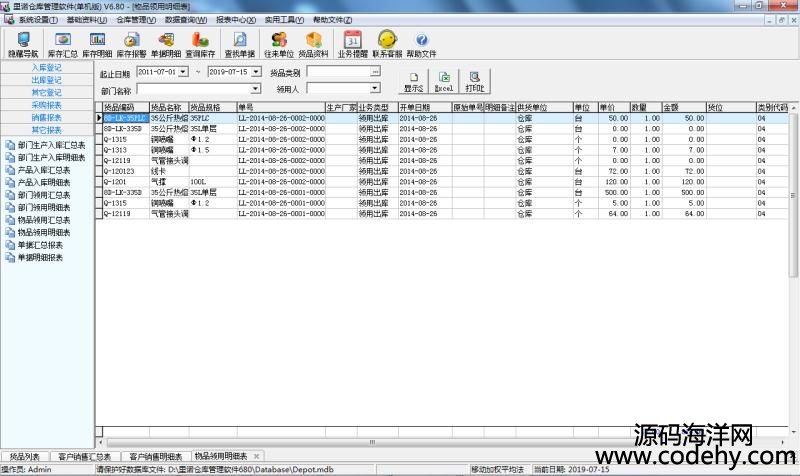Open the 基础资料(U) menu

pyautogui.click(x=87, y=20)
